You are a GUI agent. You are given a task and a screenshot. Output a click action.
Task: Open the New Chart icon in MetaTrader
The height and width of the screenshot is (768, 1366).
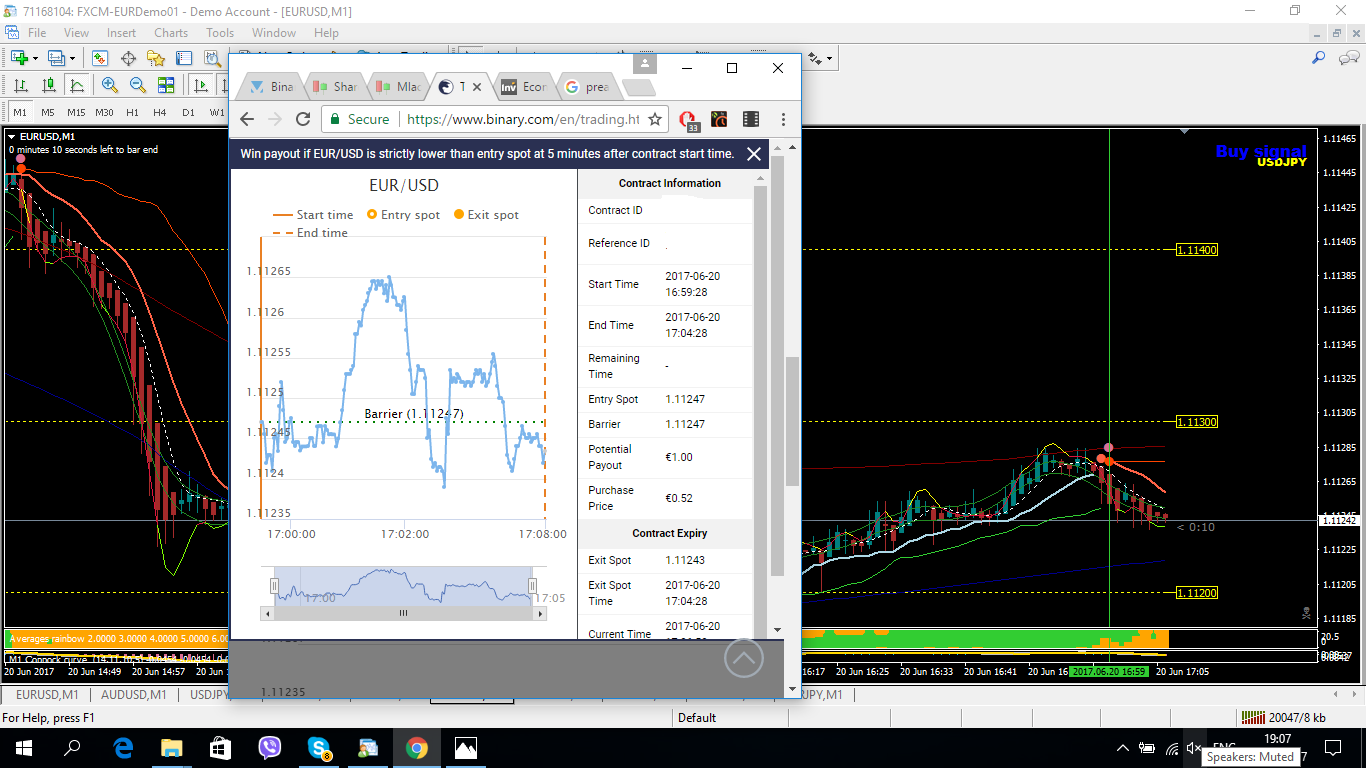pos(18,59)
